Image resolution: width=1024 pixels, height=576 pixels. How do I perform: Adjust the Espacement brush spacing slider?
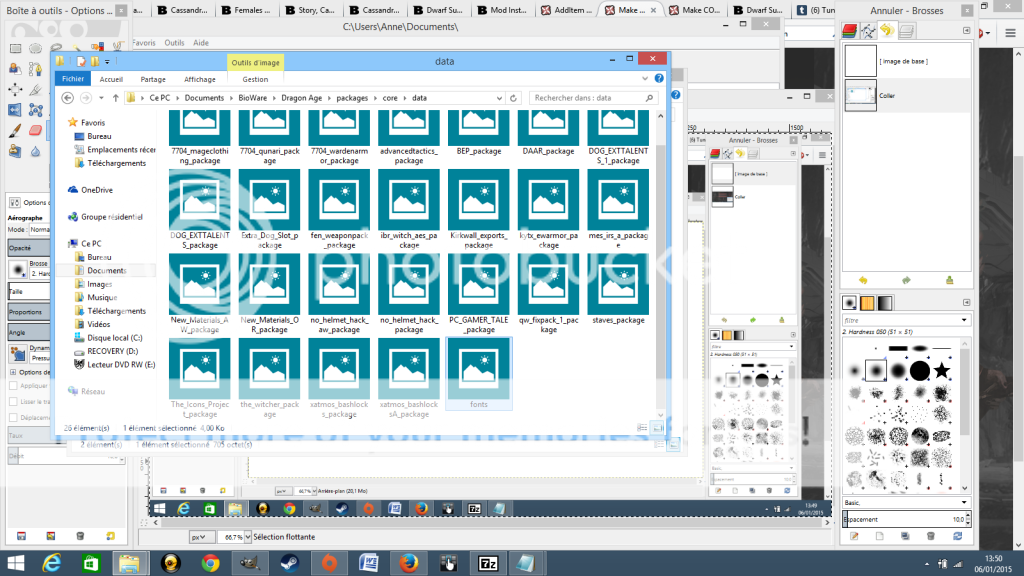pos(905,520)
